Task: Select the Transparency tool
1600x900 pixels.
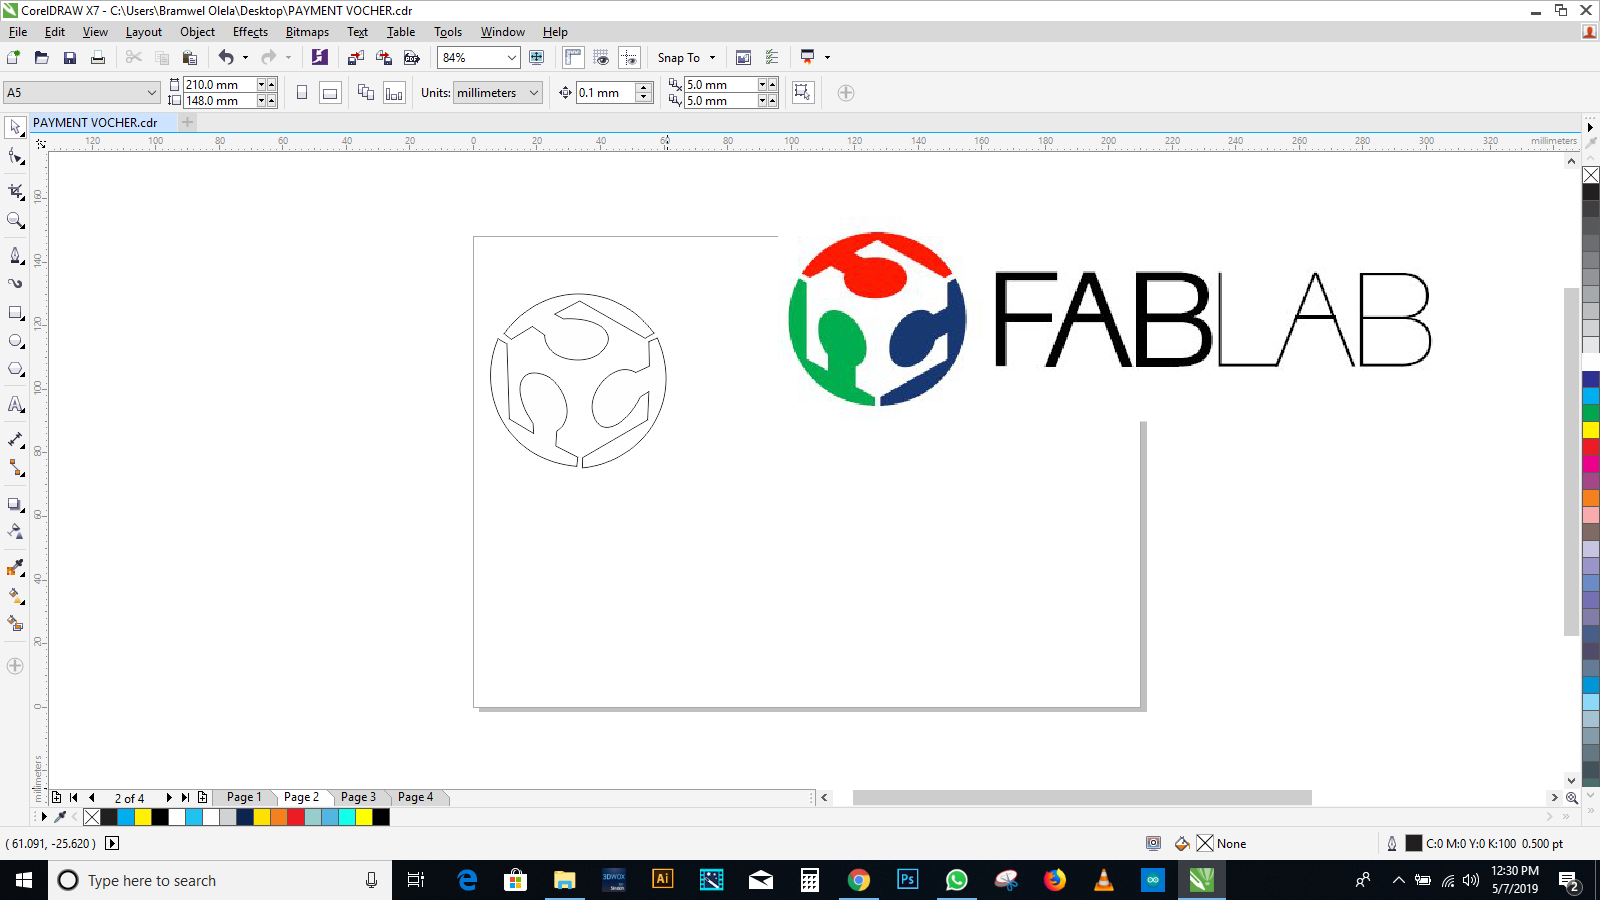Action: point(15,532)
